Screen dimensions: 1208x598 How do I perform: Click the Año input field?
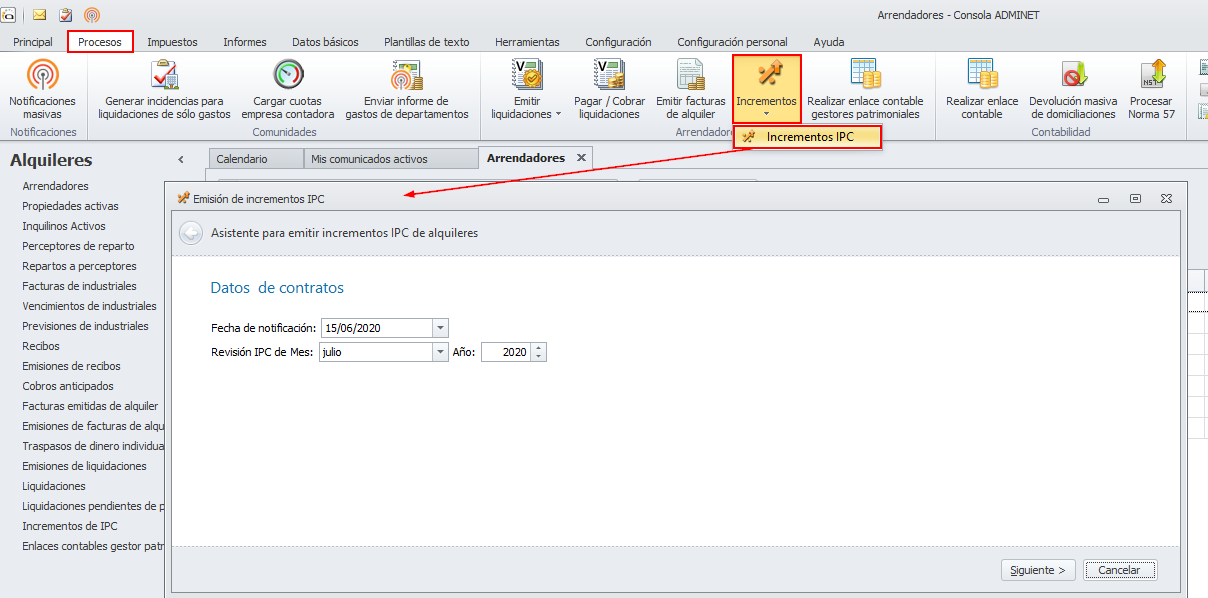click(507, 352)
